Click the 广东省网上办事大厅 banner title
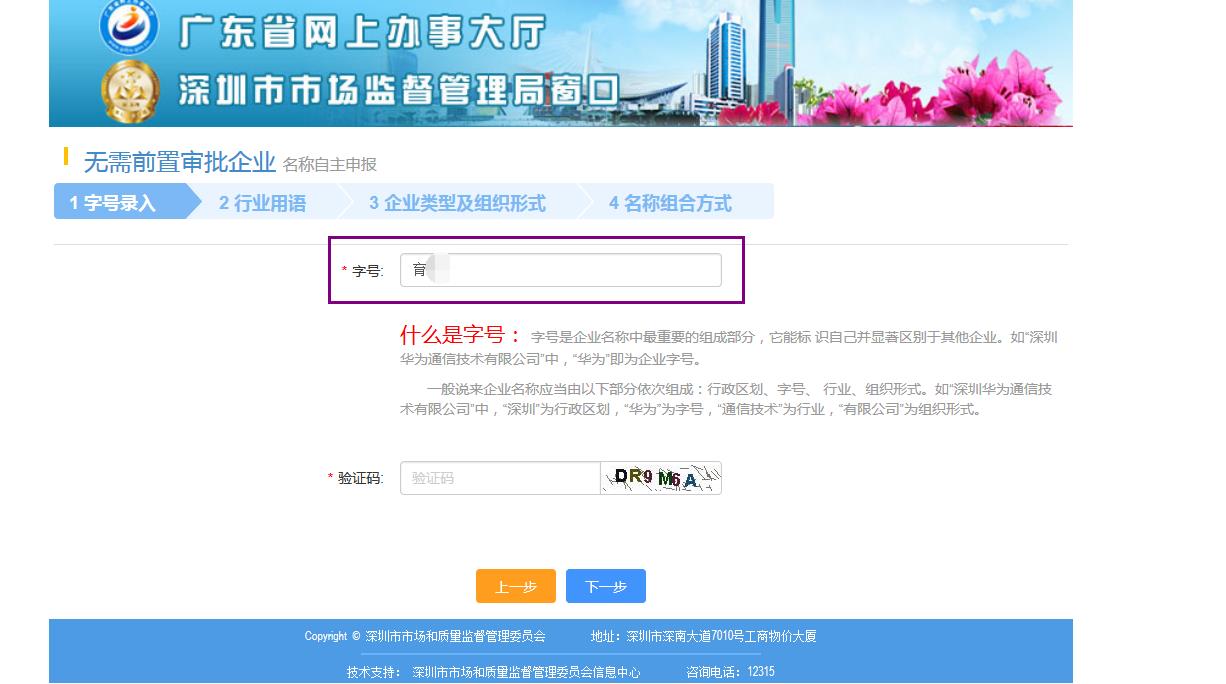 click(x=362, y=32)
